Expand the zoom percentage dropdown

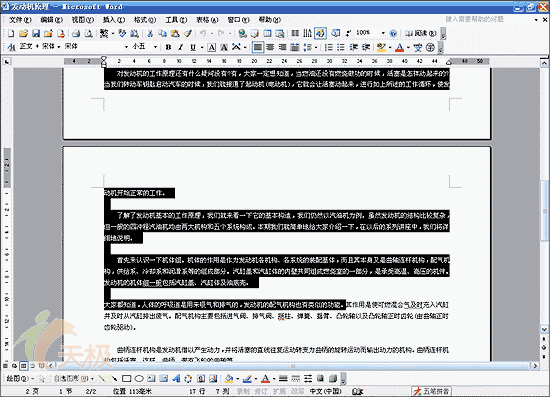(383, 33)
